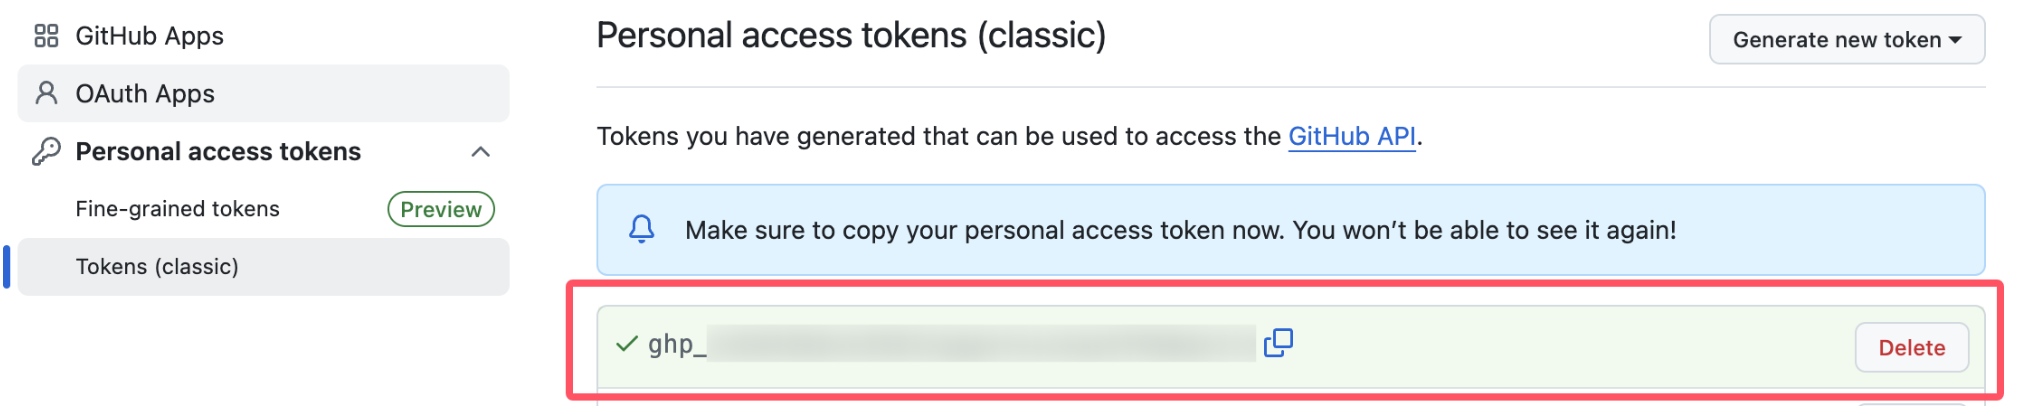The height and width of the screenshot is (406, 2022).
Task: Copy the token with the clipboard icon
Action: pos(1278,344)
